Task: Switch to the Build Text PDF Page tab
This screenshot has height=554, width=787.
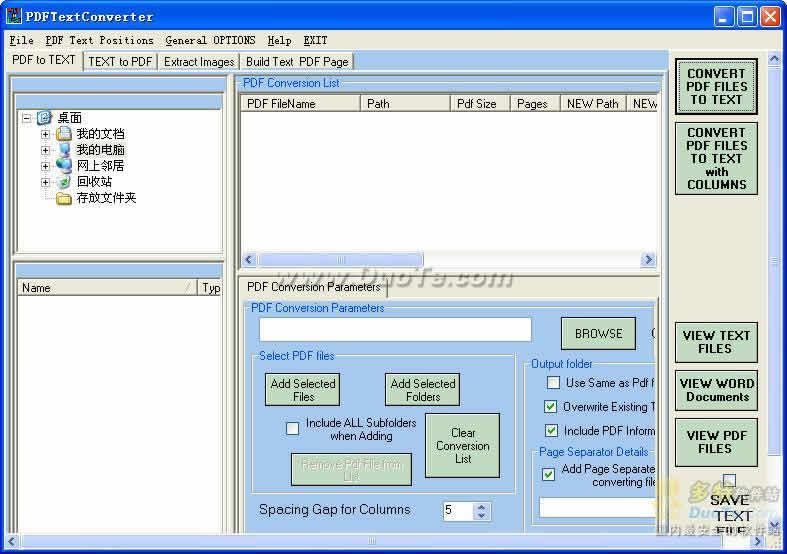Action: pos(297,62)
